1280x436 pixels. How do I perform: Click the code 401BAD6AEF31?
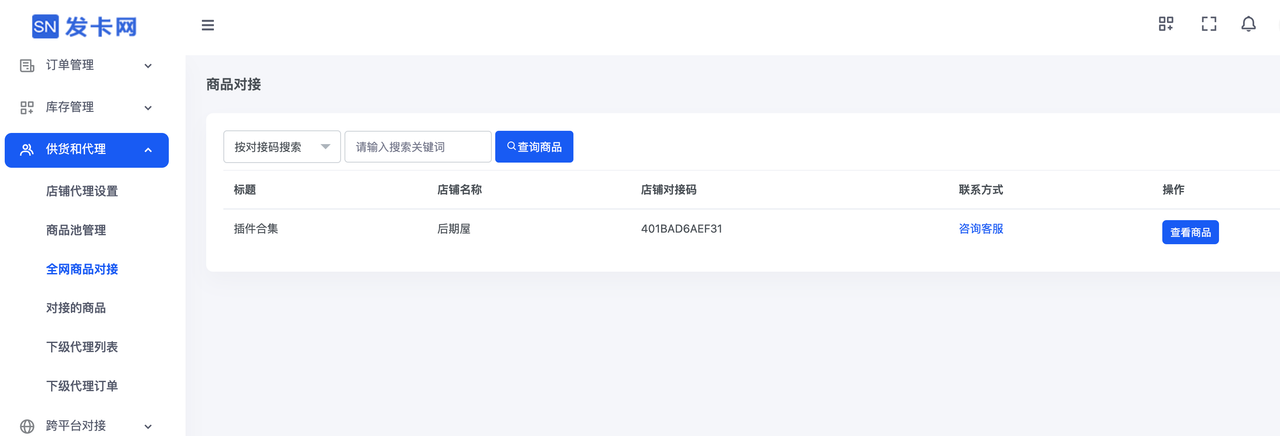pos(682,229)
